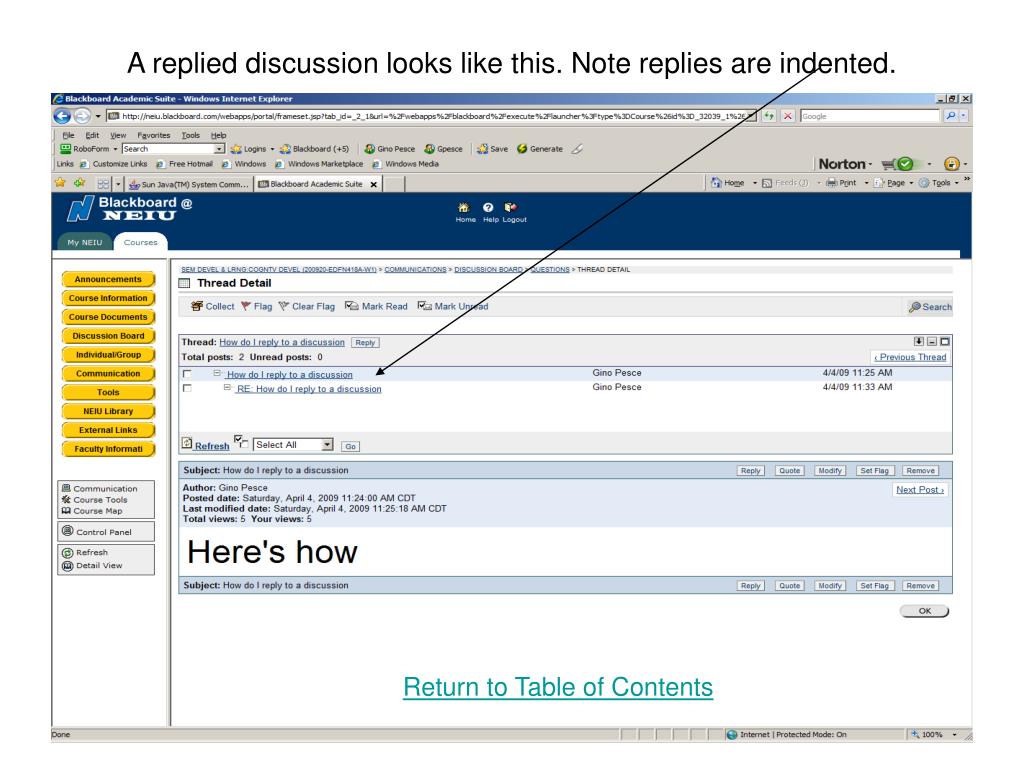This screenshot has height=768, width=1024.
Task: Click the RoboForm Save icon
Action: point(492,149)
